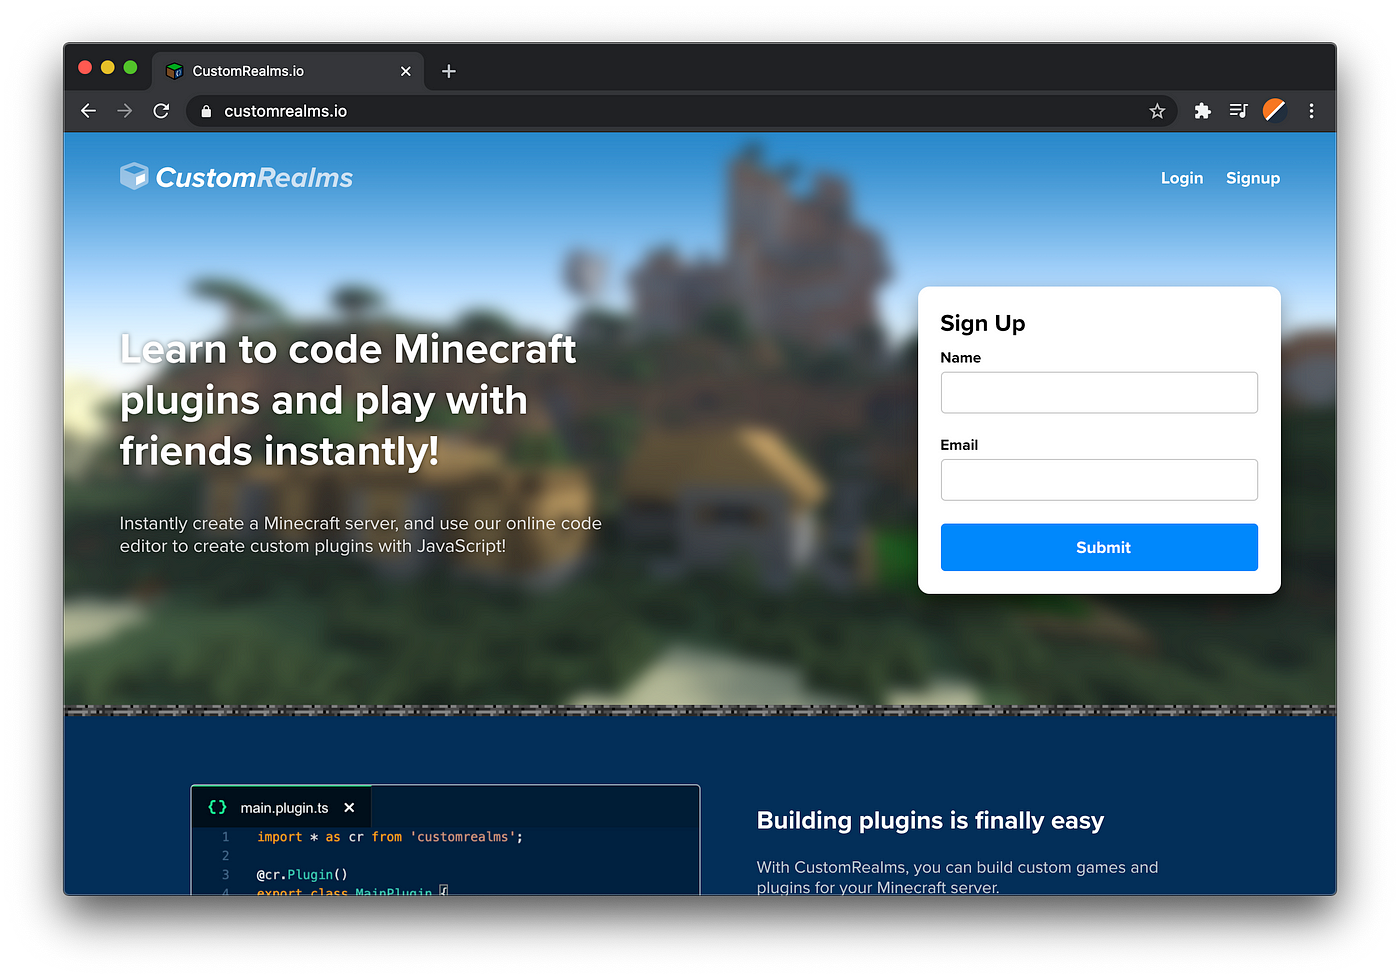Open the Signup link
Viewport: 1400px width, 979px height.
(x=1253, y=178)
